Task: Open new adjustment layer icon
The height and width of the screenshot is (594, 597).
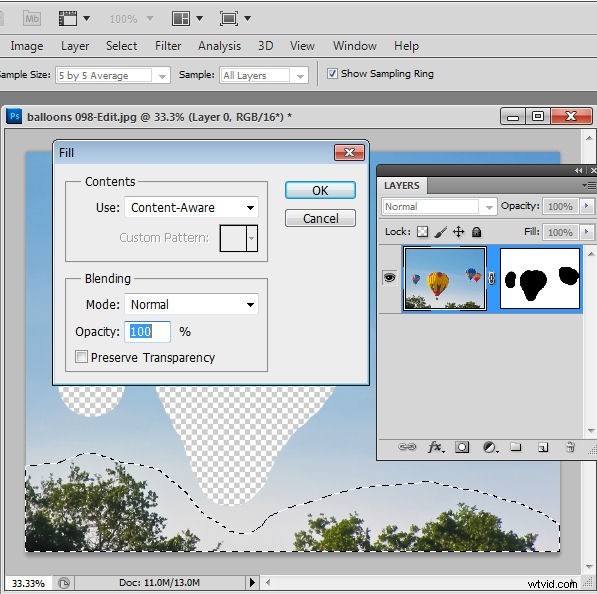Action: (490, 447)
